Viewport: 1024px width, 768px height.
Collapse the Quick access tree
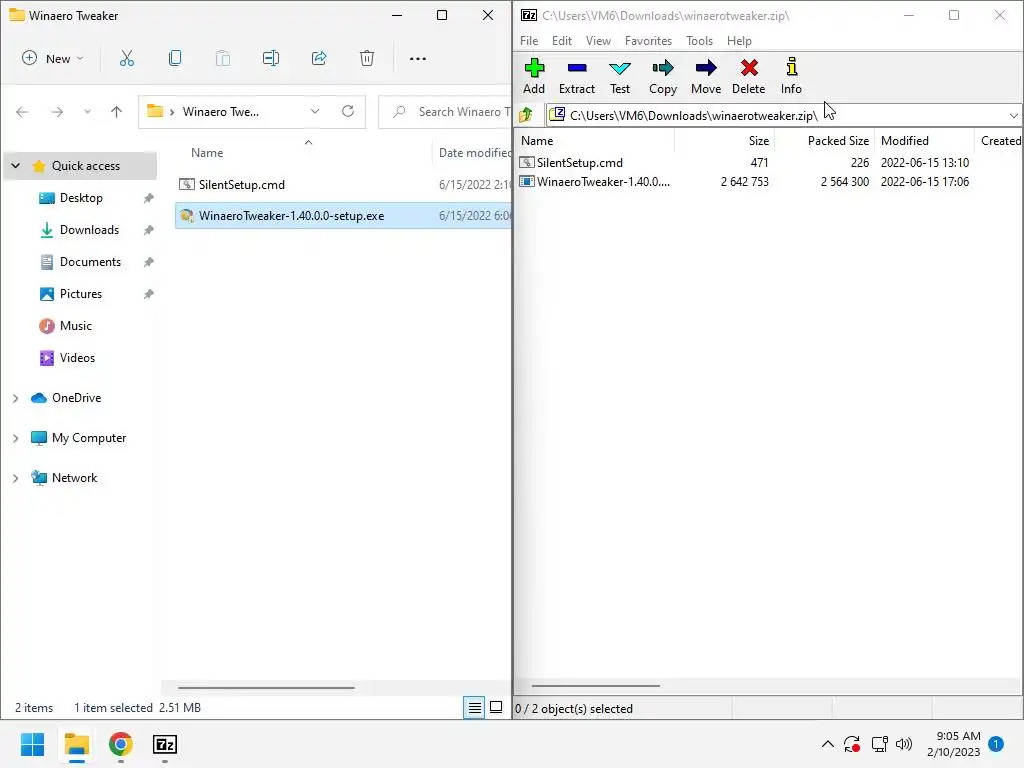[x=16, y=166]
